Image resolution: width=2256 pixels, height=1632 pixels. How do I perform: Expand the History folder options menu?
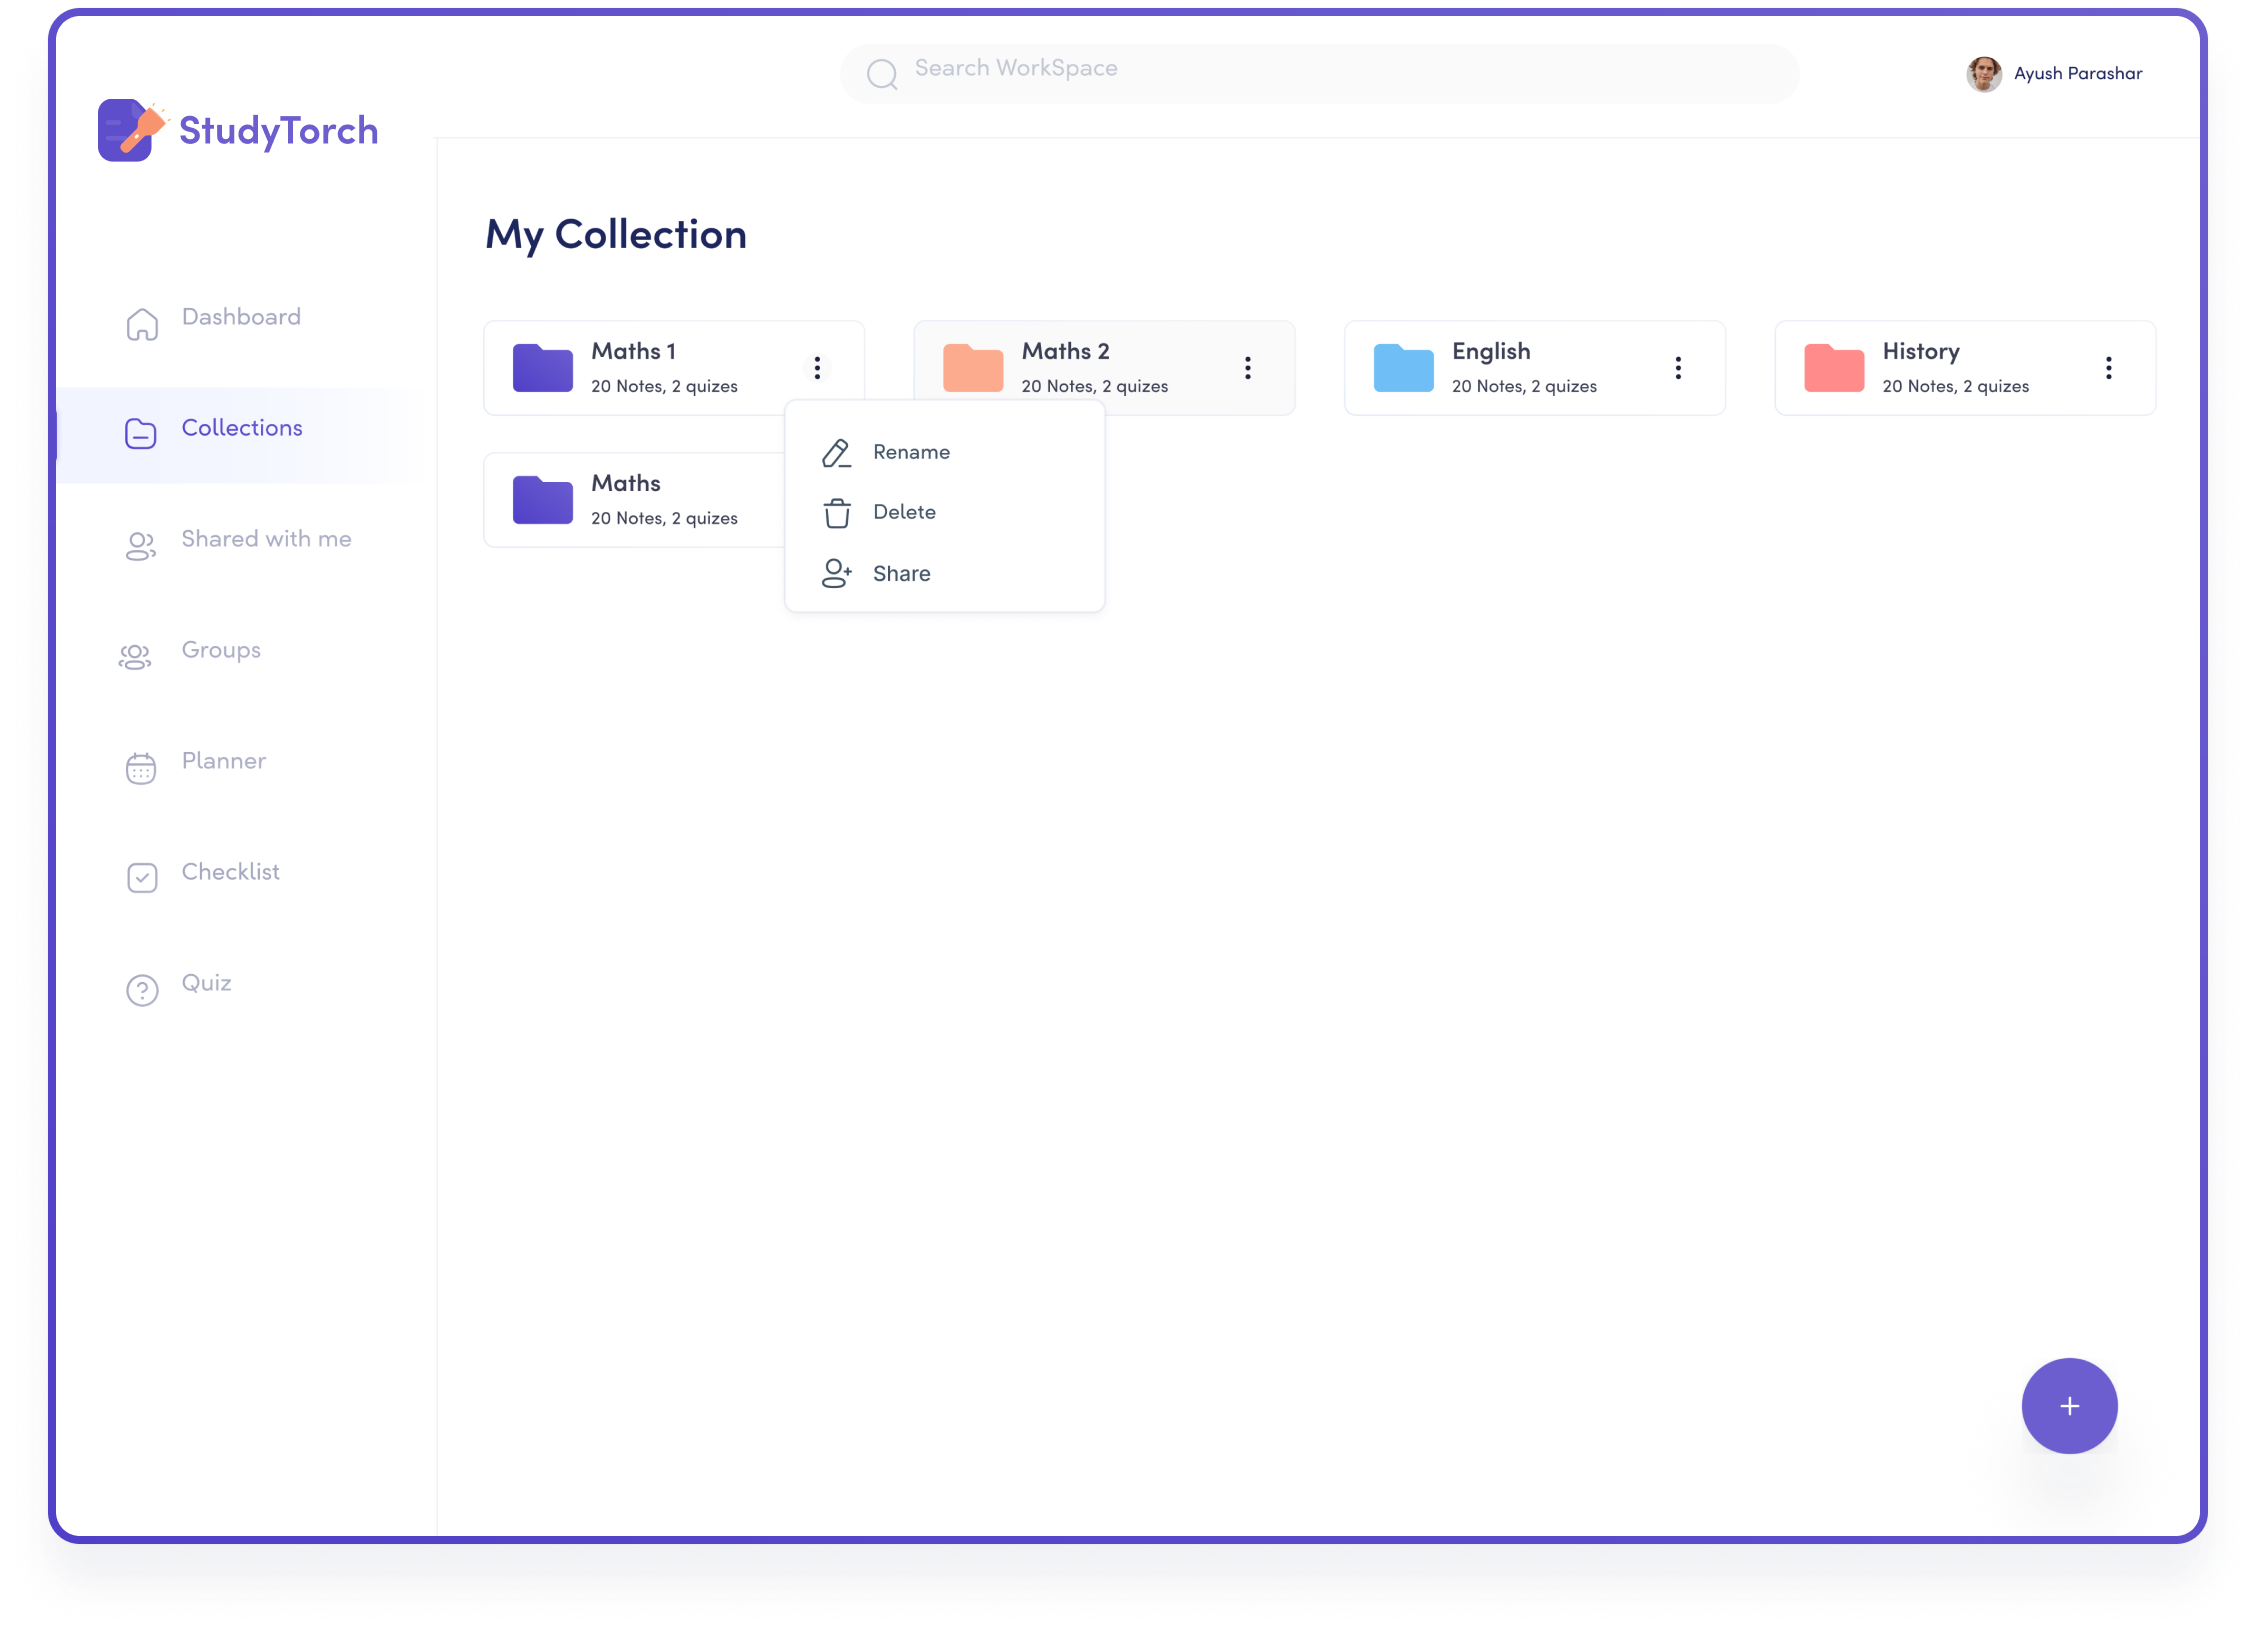(x=2109, y=368)
